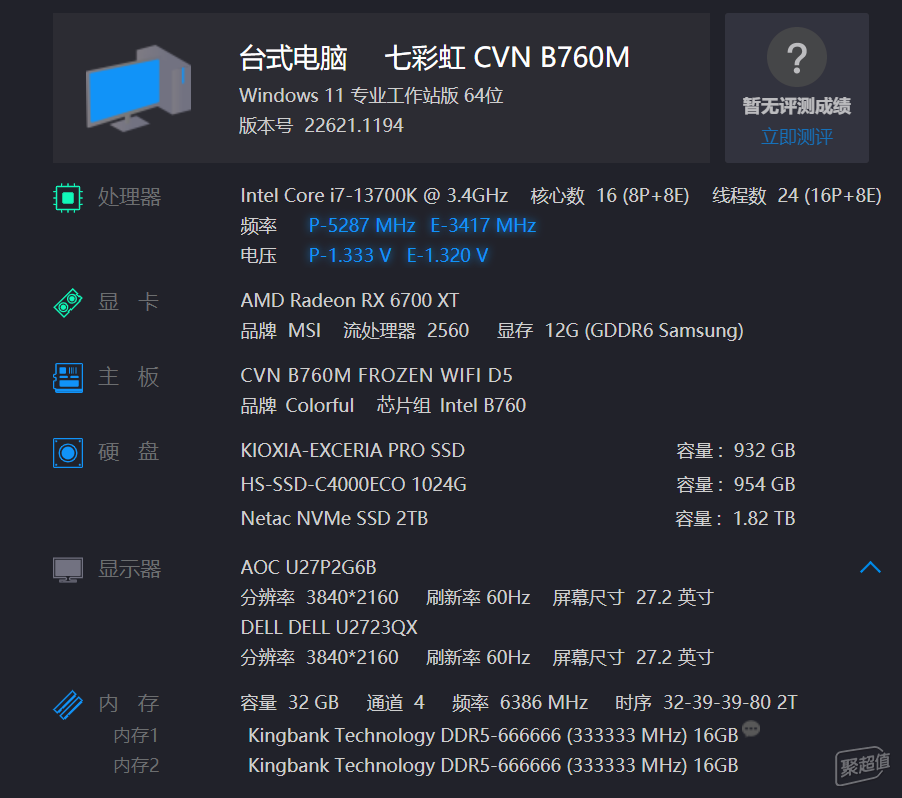Click the monitor display icon
Screen dimensions: 902x798
[x=68, y=570]
